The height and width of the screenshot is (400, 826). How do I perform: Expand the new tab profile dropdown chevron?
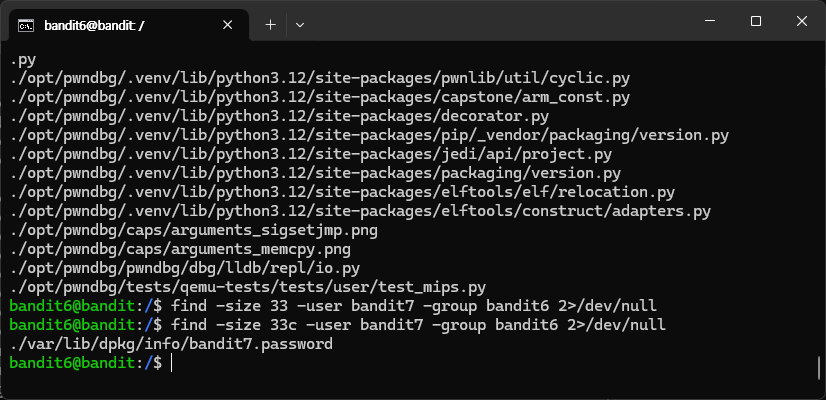(x=300, y=25)
